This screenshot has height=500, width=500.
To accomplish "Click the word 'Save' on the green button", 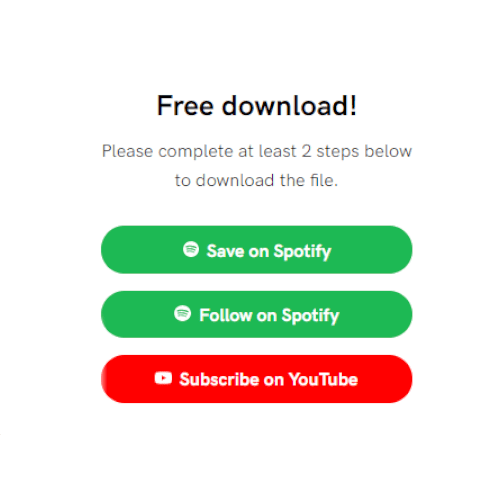I will [x=226, y=251].
